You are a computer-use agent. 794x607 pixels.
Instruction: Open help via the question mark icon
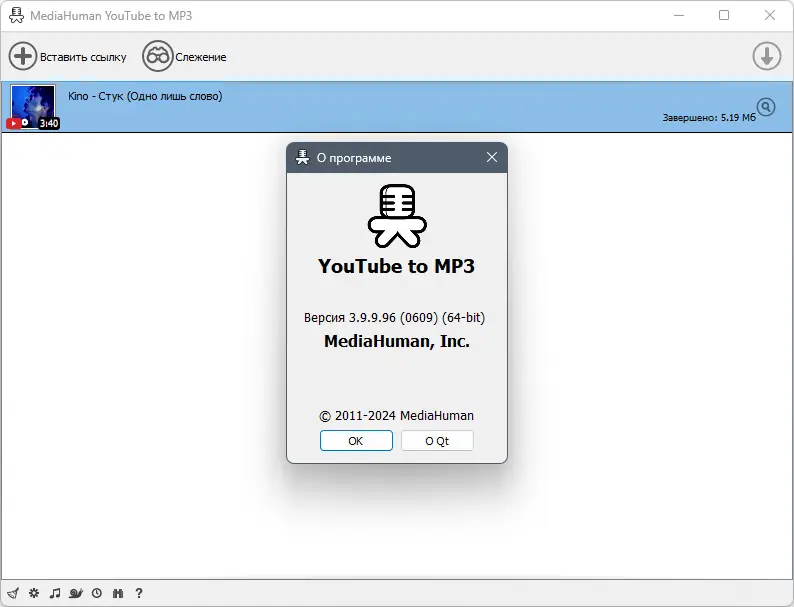tap(139, 593)
